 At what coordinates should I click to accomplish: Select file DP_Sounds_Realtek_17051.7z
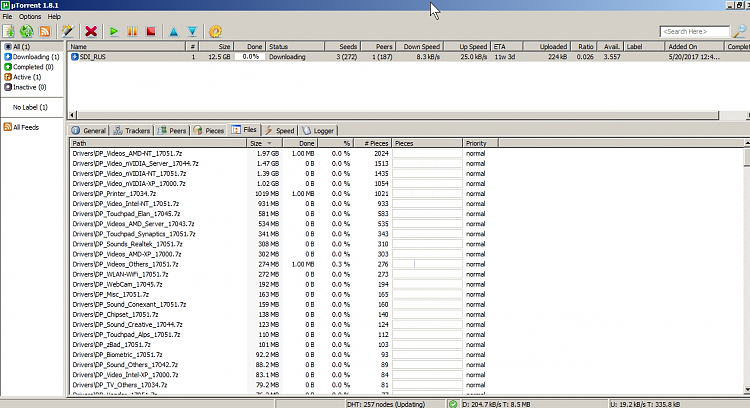coord(128,244)
